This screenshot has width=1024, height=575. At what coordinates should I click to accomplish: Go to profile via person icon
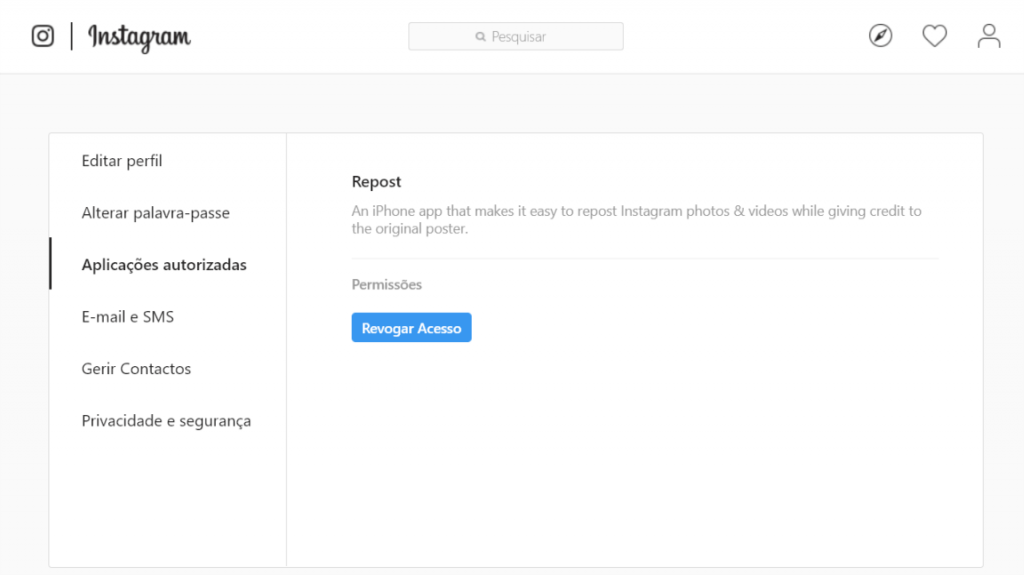coord(989,36)
